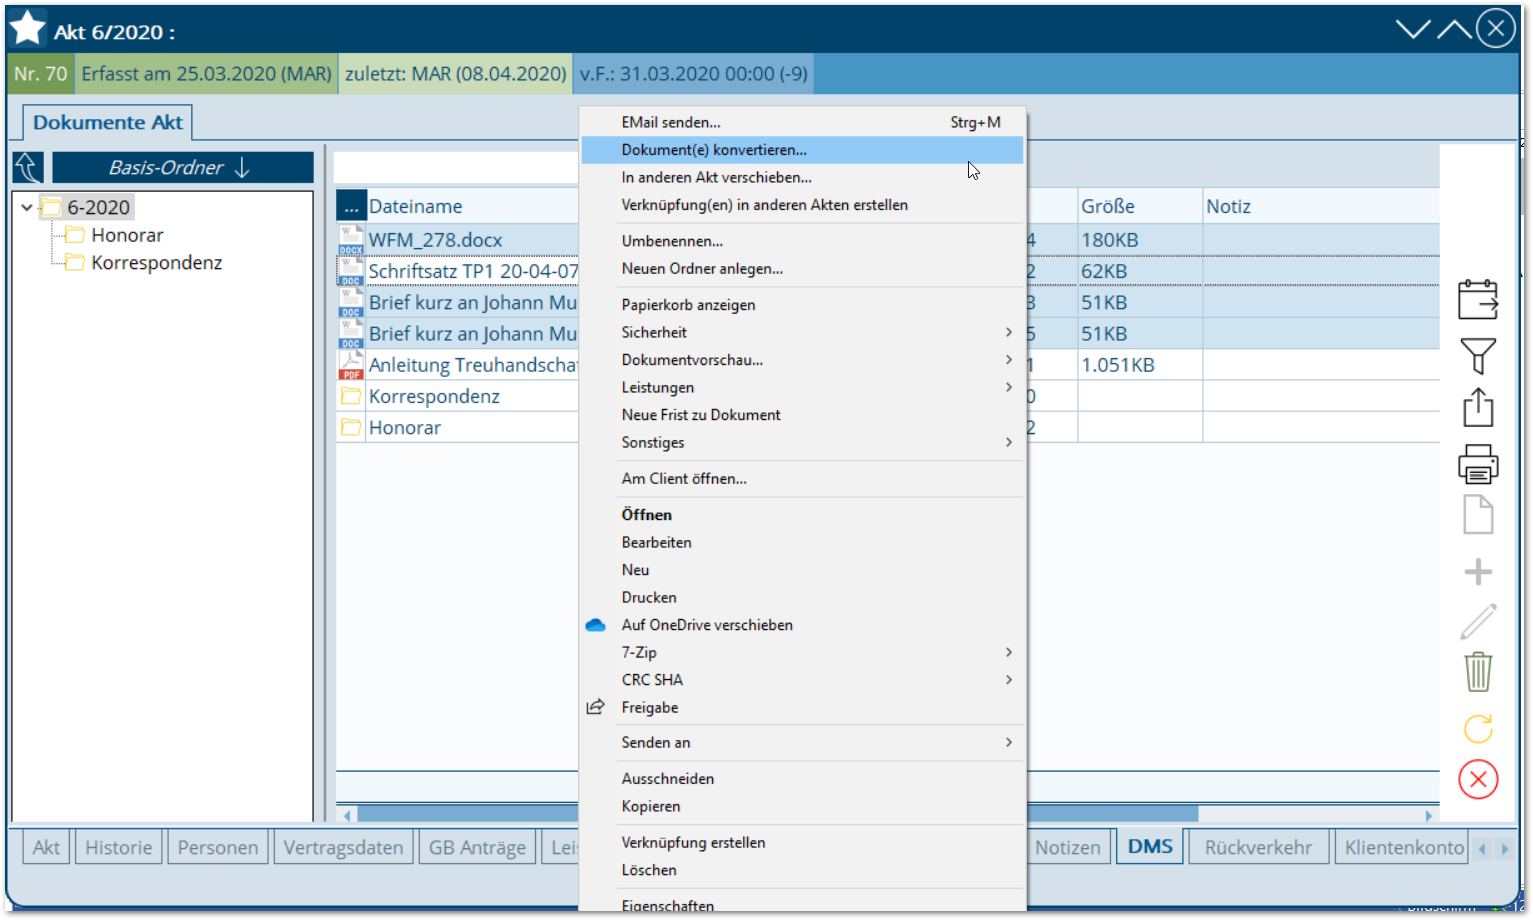This screenshot has height=920, width=1533.
Task: Open the Personen tab
Action: point(218,847)
